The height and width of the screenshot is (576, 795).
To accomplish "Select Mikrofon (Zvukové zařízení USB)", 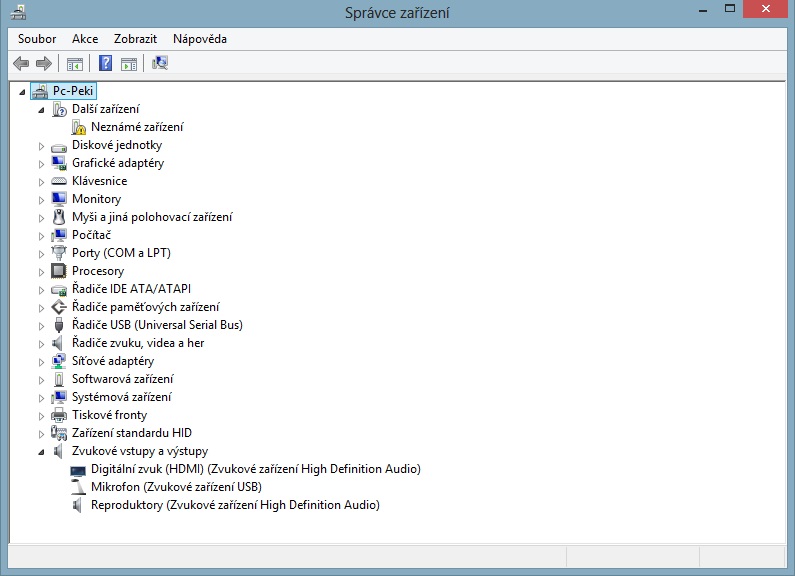I will [x=176, y=487].
